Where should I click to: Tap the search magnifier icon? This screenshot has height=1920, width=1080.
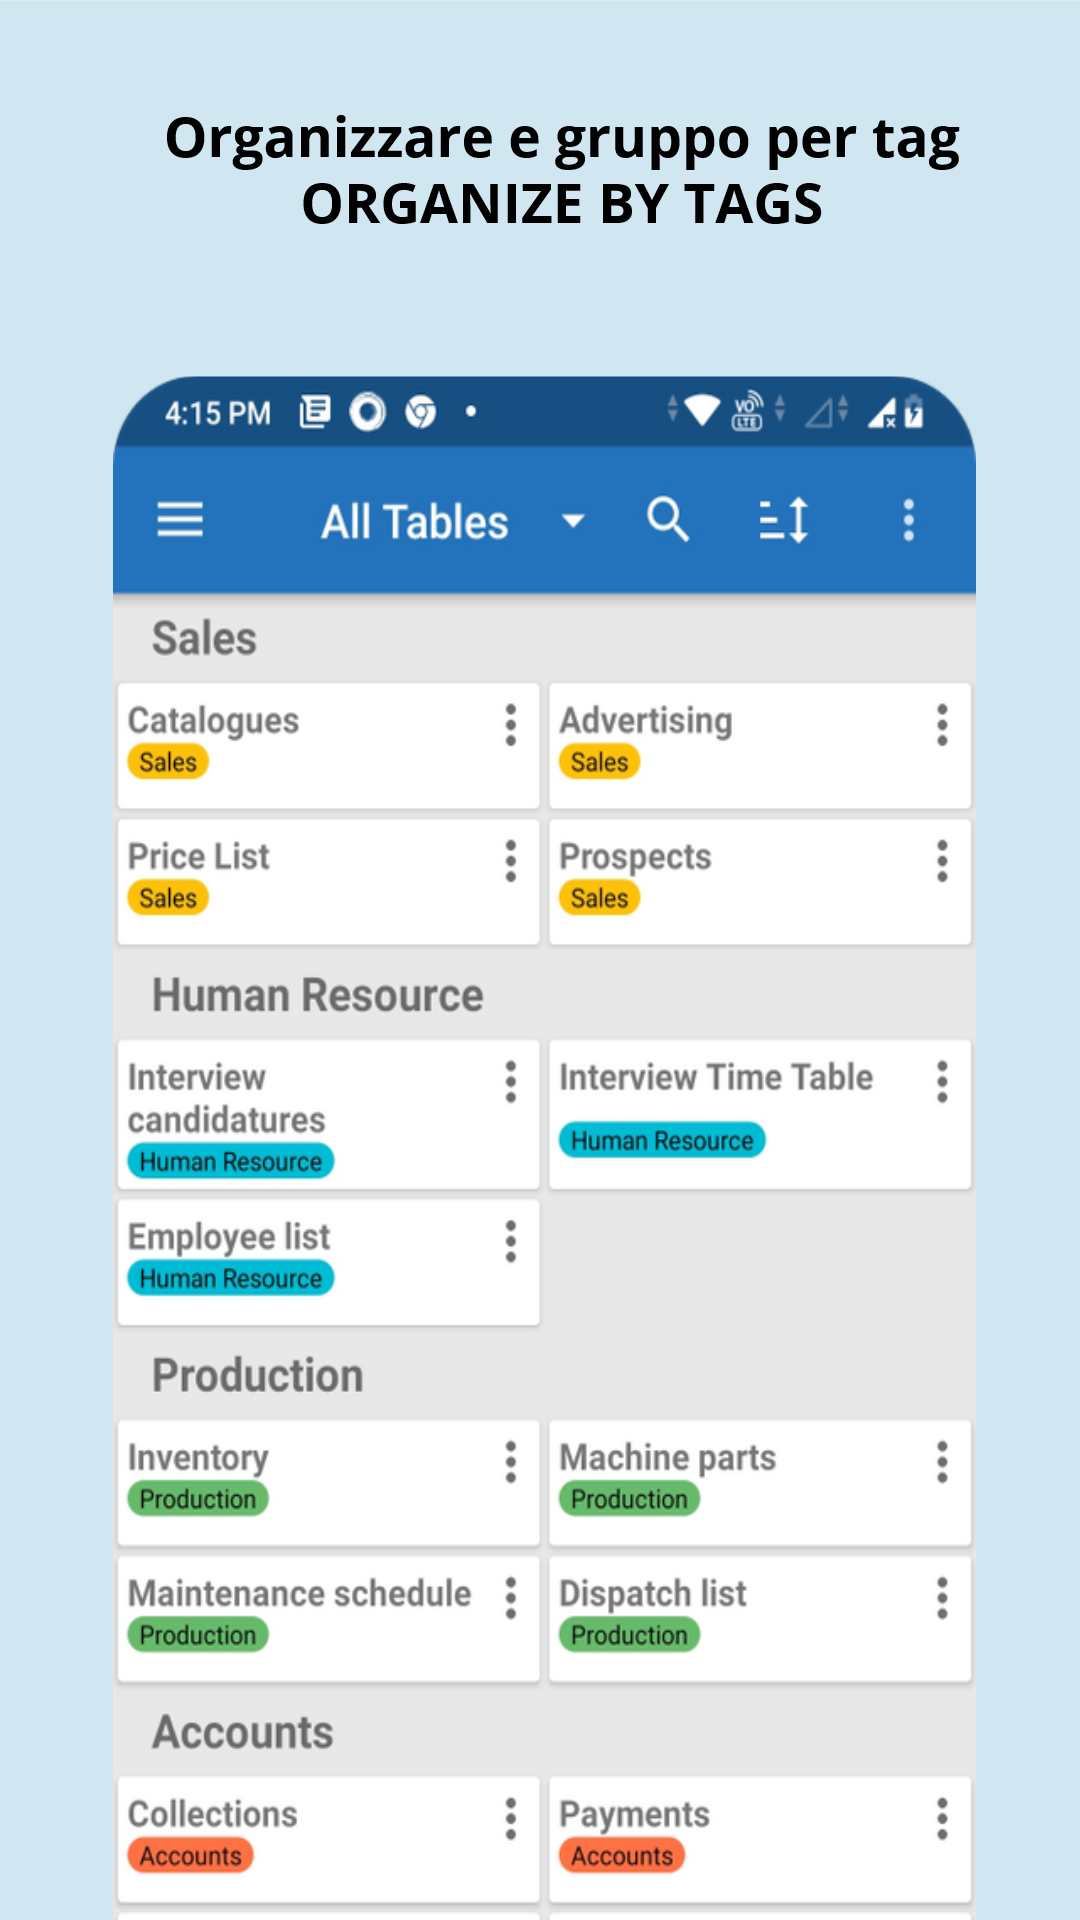(668, 520)
